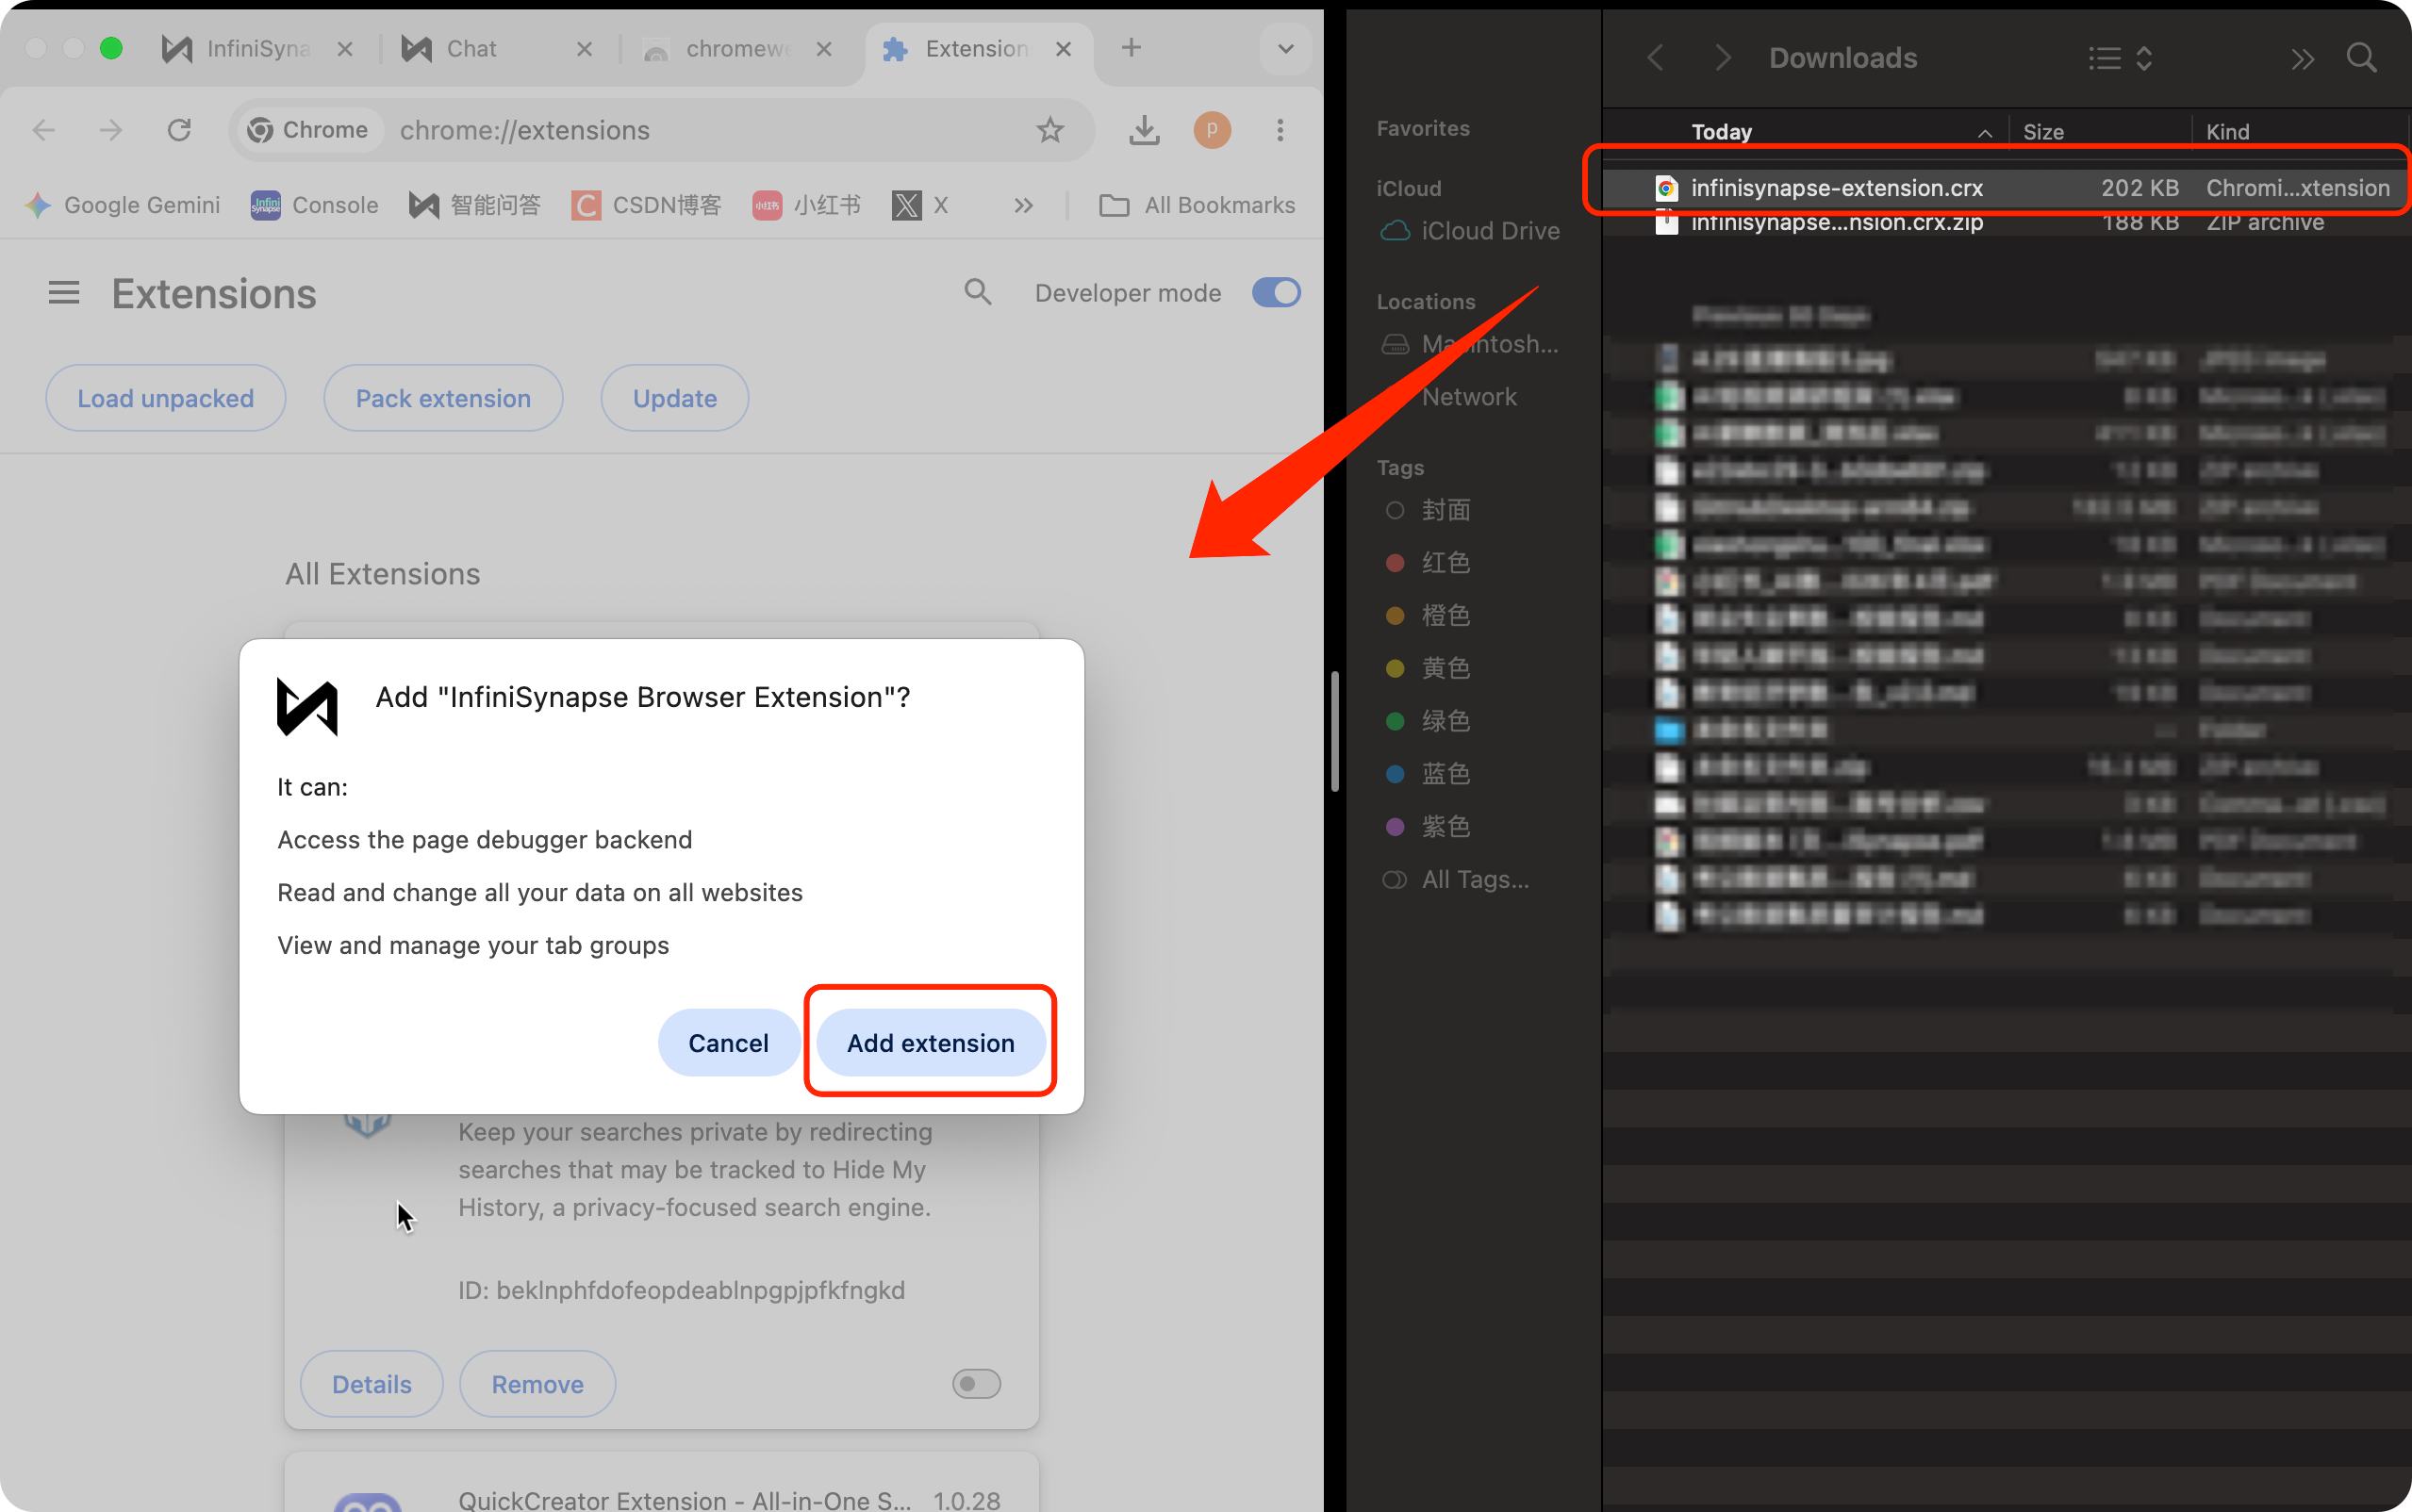Open Chrome three-dot menu
Viewport: 2412px width, 1512px height.
[1280, 130]
